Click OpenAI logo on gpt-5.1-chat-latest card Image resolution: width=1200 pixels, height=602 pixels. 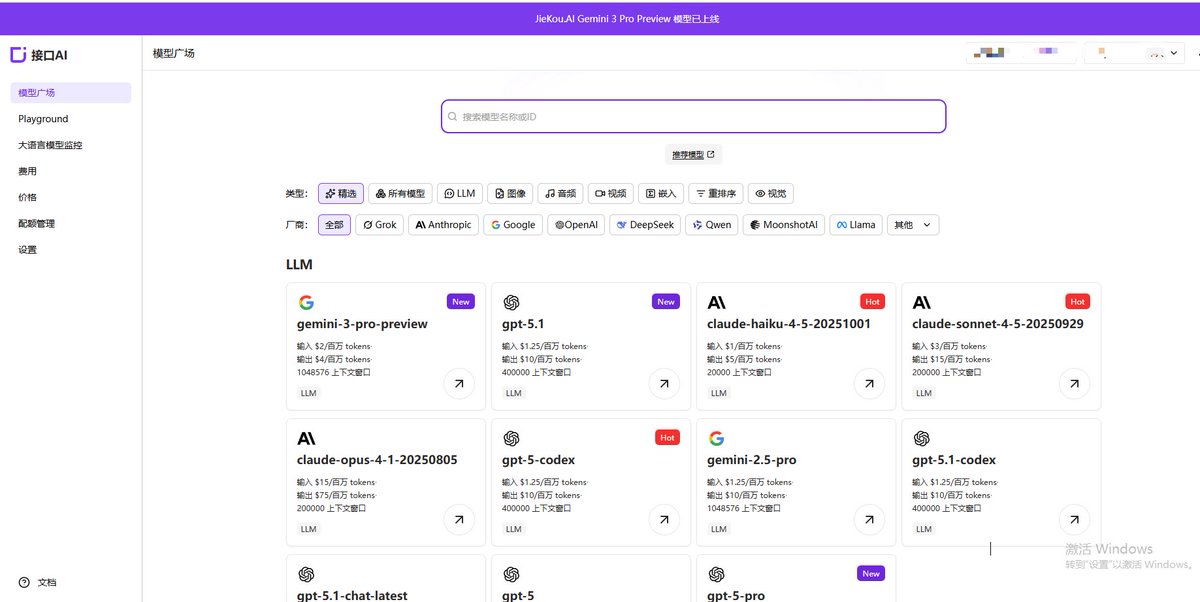click(x=306, y=574)
